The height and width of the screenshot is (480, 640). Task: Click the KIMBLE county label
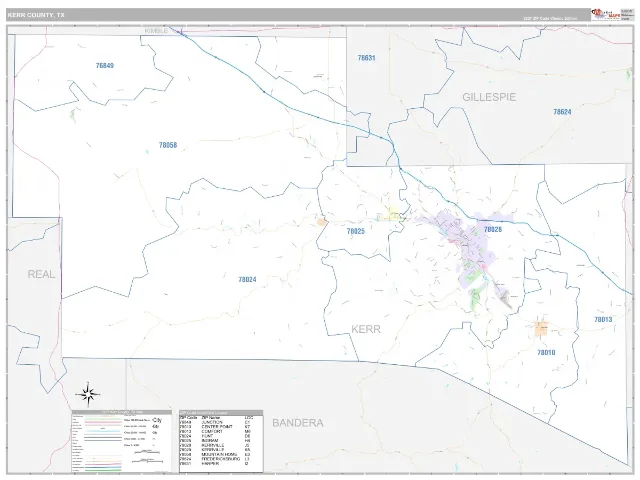tap(156, 31)
